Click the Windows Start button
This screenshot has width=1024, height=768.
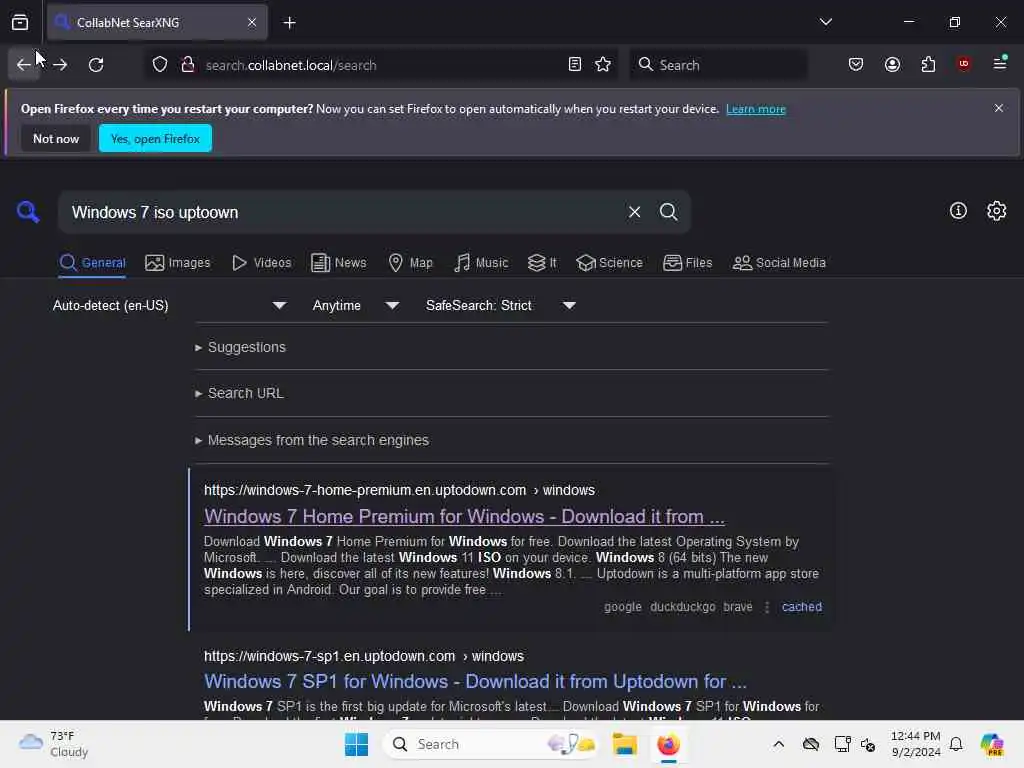point(357,744)
